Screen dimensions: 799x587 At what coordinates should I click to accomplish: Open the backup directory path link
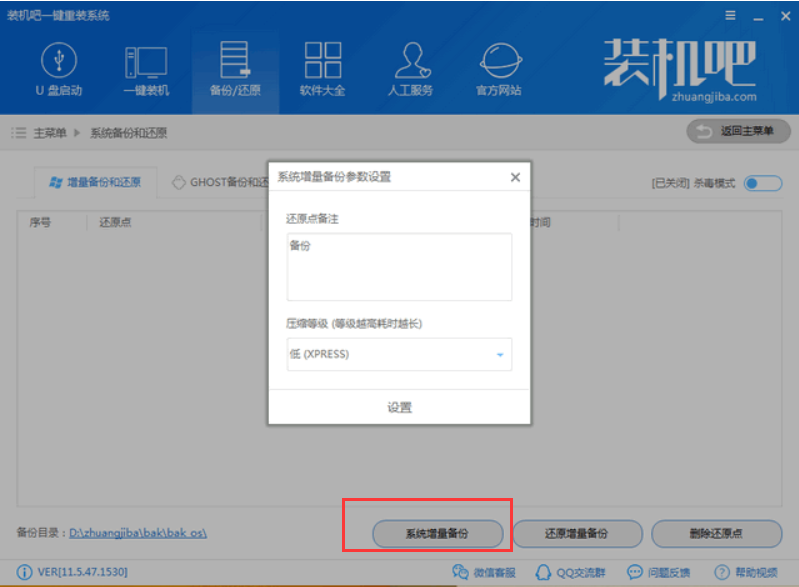138,533
